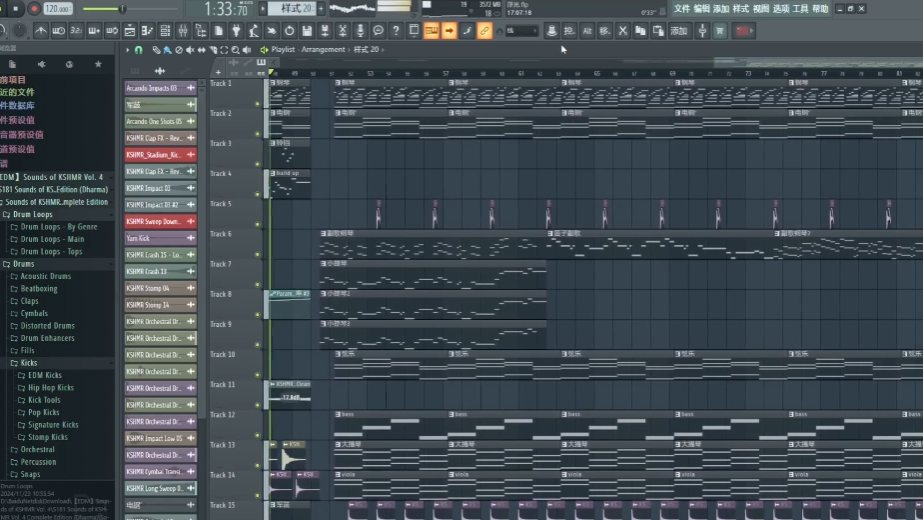Toggle mute LED on Track 4
Screen dimensions: 923x520
point(257,193)
